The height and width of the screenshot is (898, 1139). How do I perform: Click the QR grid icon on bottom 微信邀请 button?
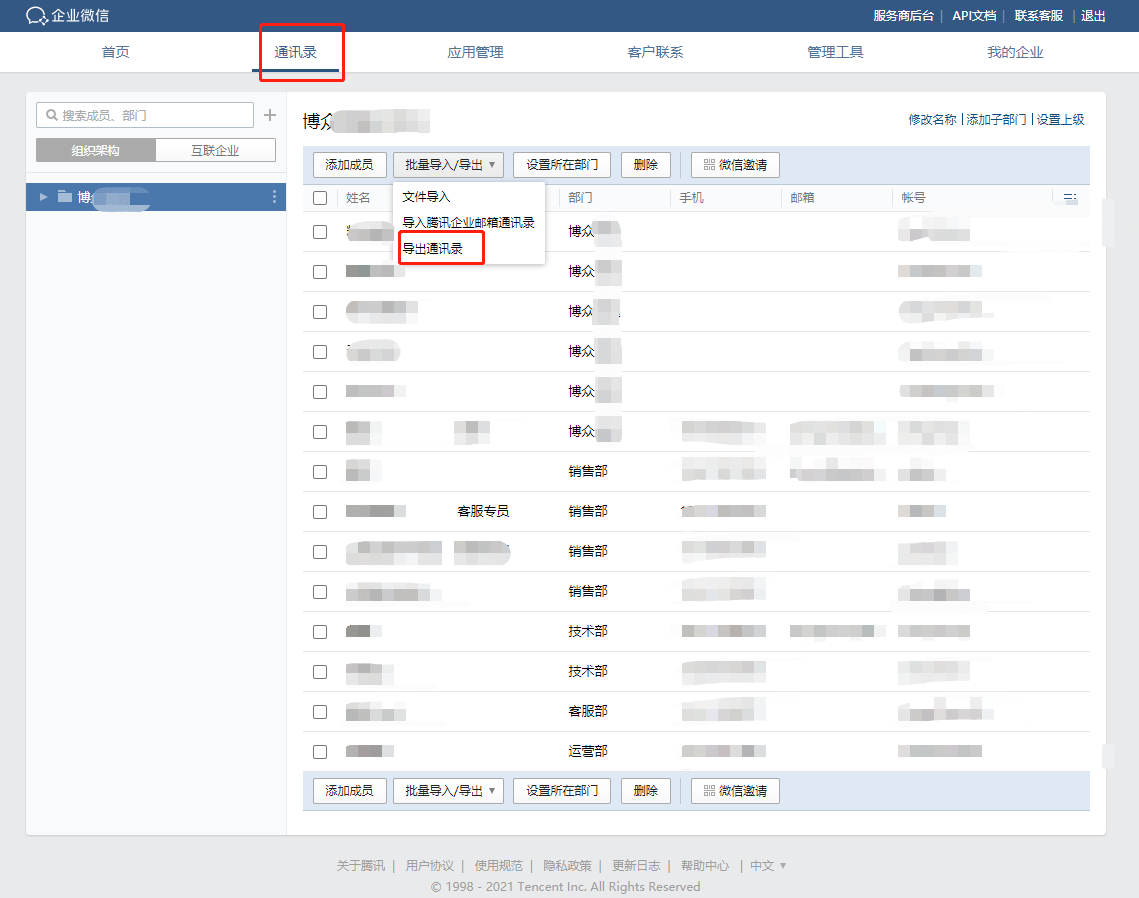[710, 791]
